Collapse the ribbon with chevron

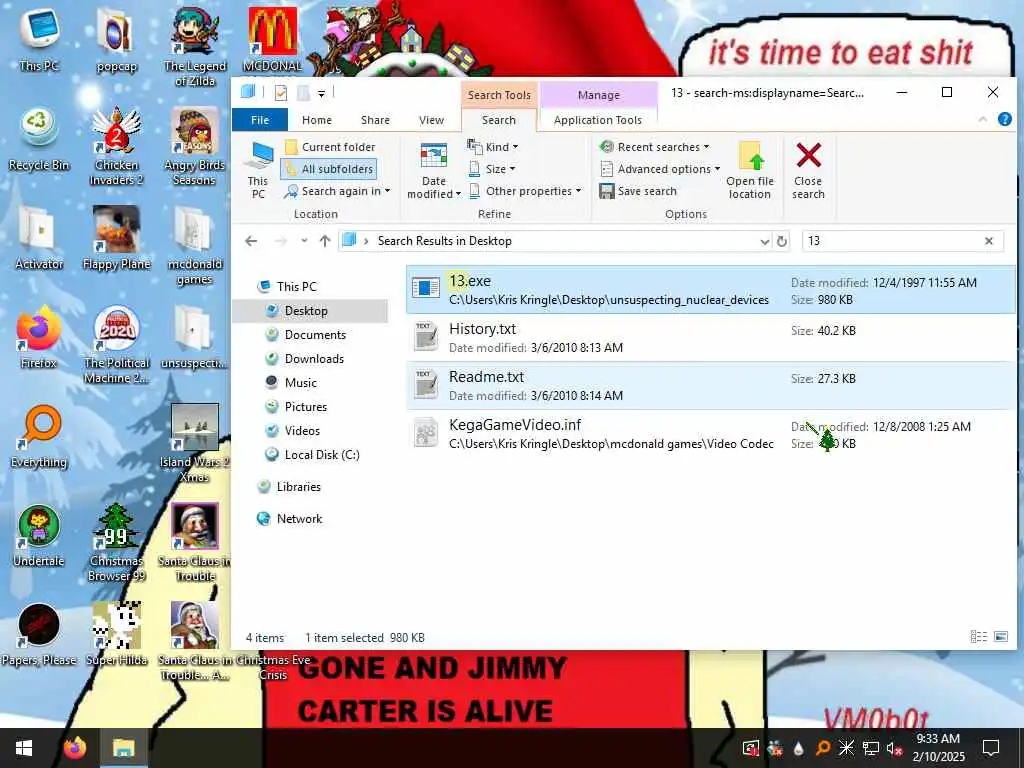pyautogui.click(x=982, y=119)
